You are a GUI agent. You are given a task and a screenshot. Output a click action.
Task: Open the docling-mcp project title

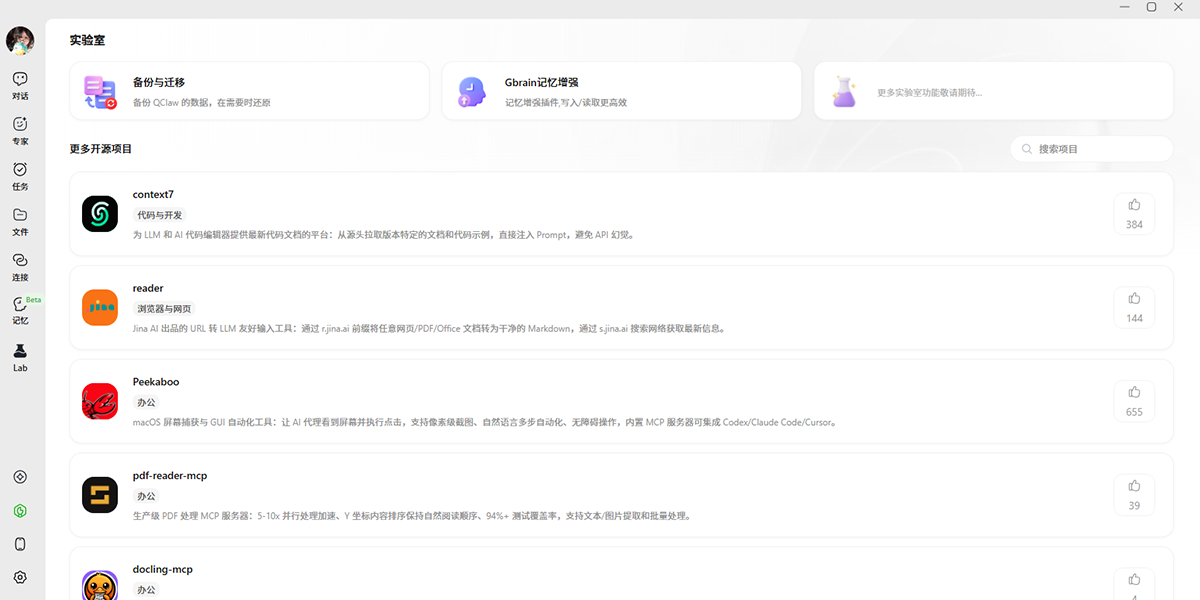point(163,569)
